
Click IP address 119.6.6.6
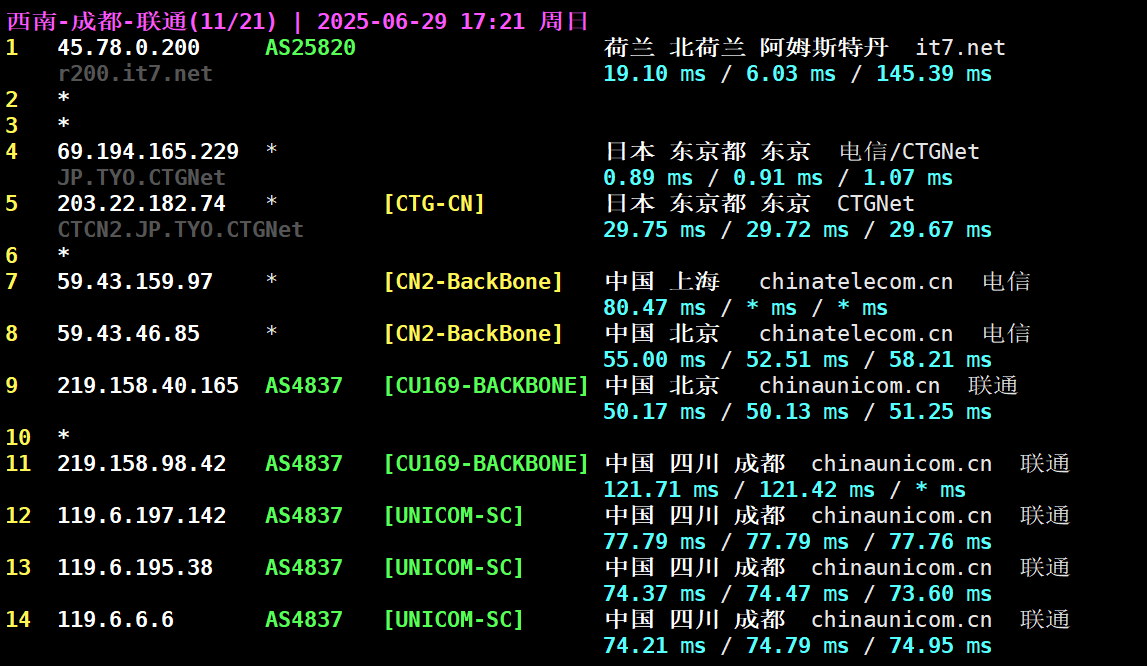(x=116, y=619)
